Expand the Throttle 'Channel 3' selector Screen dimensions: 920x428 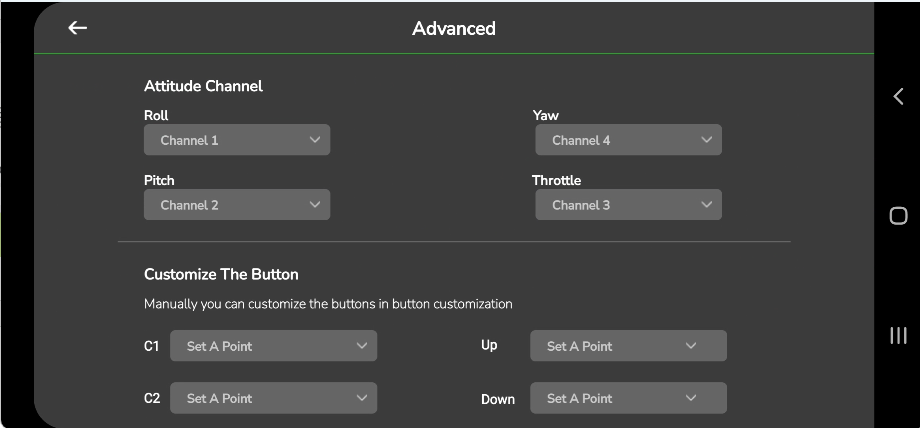(627, 205)
